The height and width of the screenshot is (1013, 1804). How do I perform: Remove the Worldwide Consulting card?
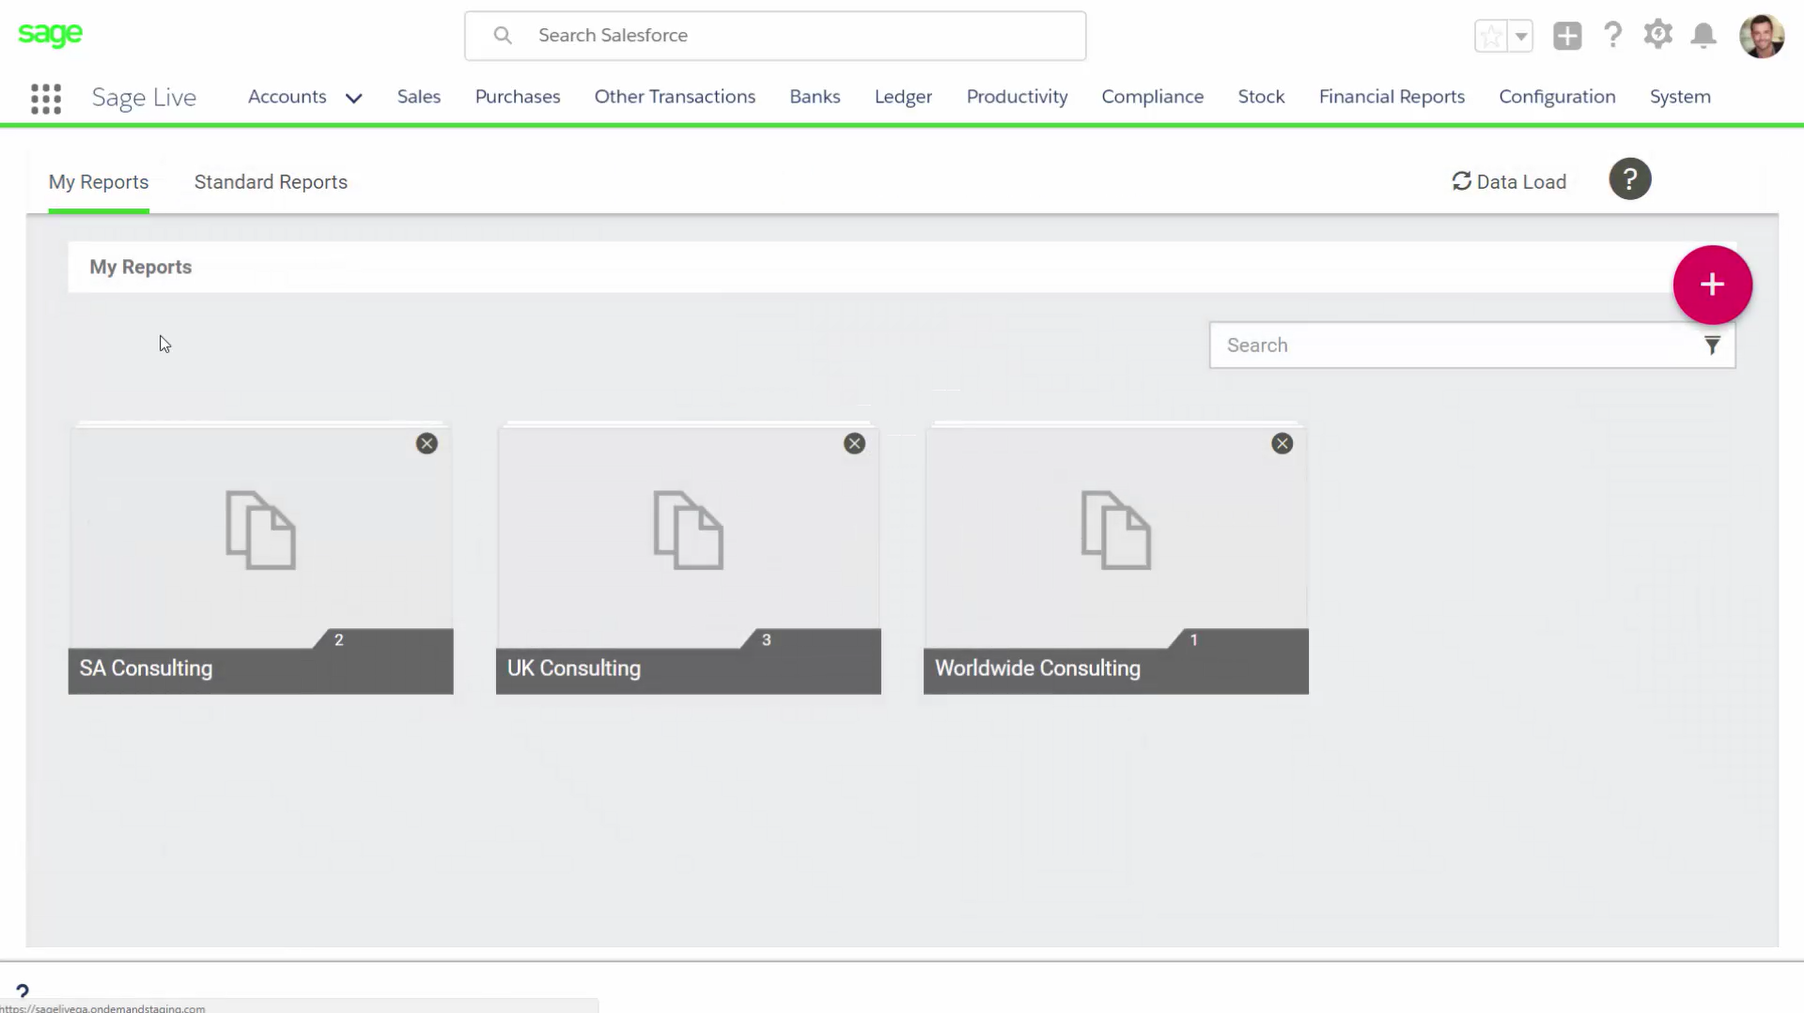click(x=1282, y=444)
